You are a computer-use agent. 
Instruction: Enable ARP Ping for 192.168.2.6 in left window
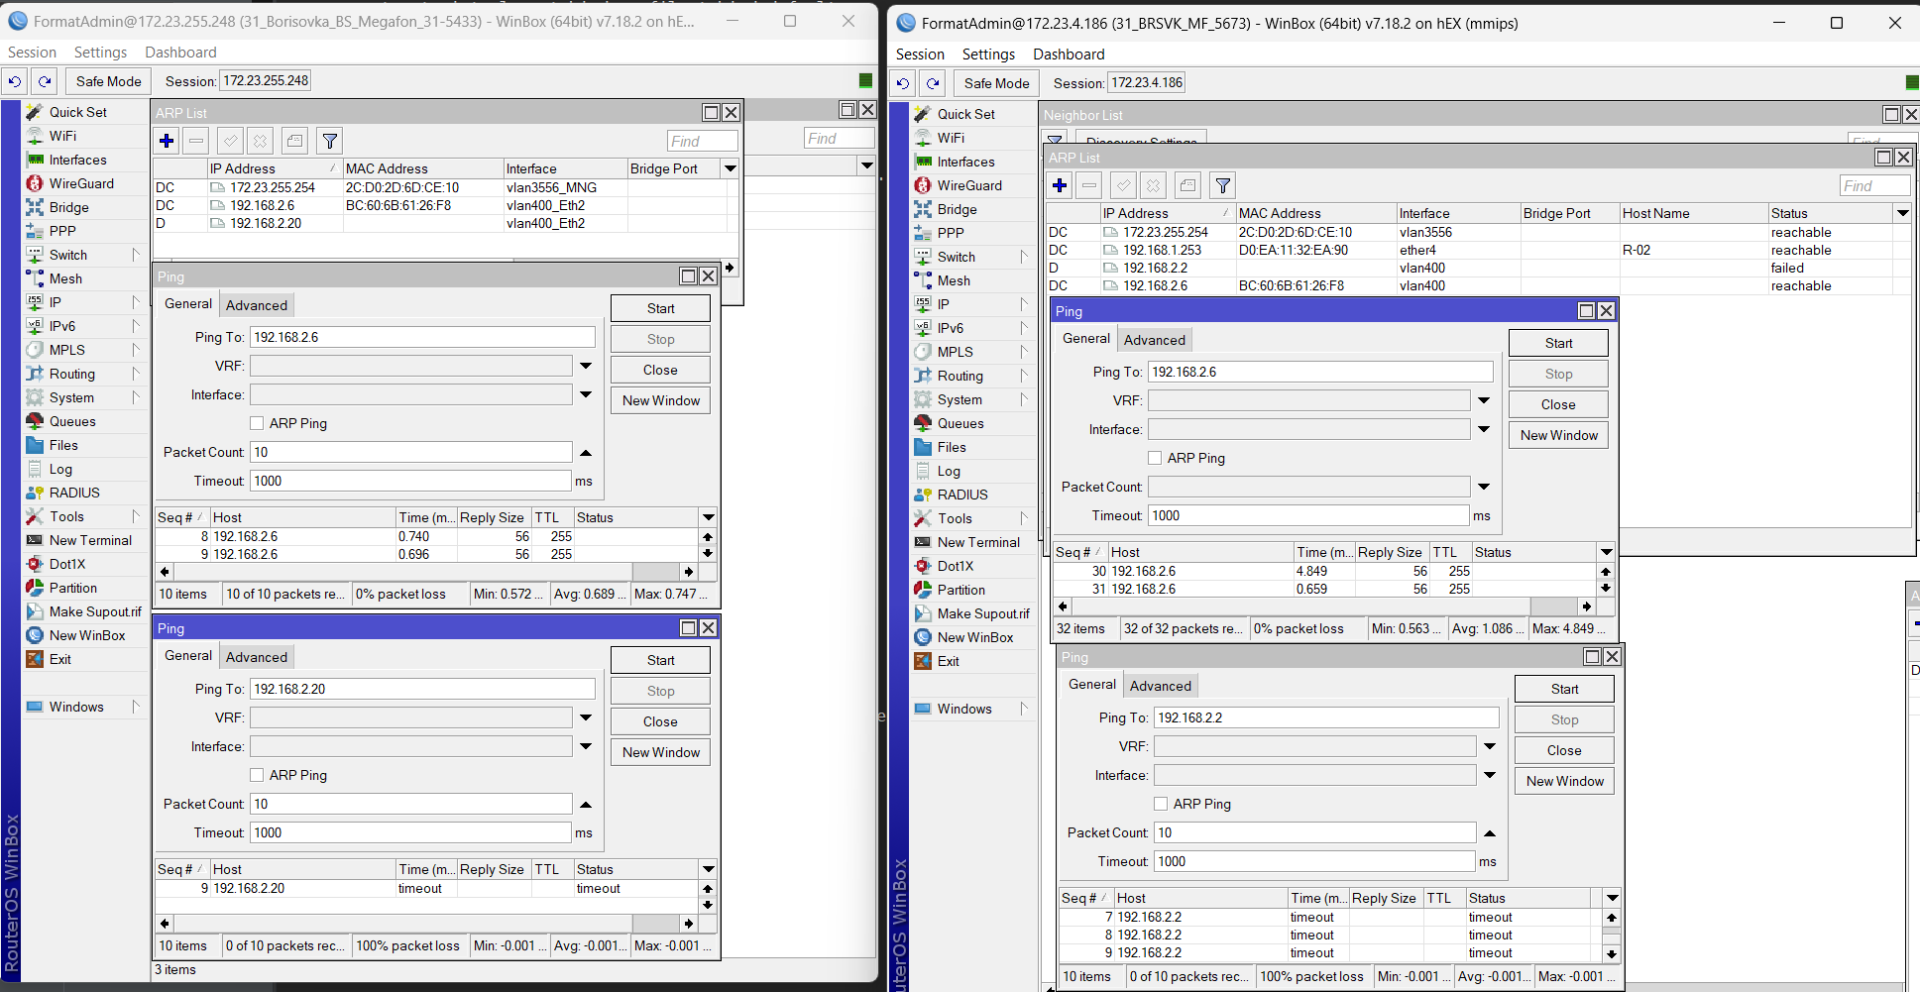click(x=257, y=423)
